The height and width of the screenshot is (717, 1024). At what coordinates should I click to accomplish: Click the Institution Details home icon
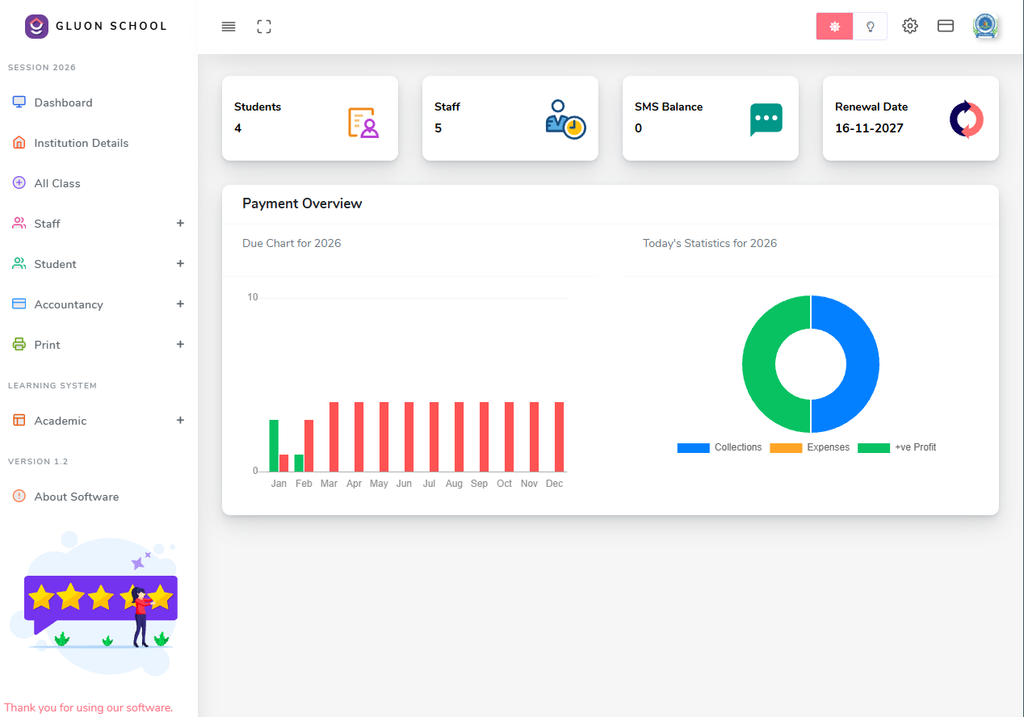(x=19, y=142)
